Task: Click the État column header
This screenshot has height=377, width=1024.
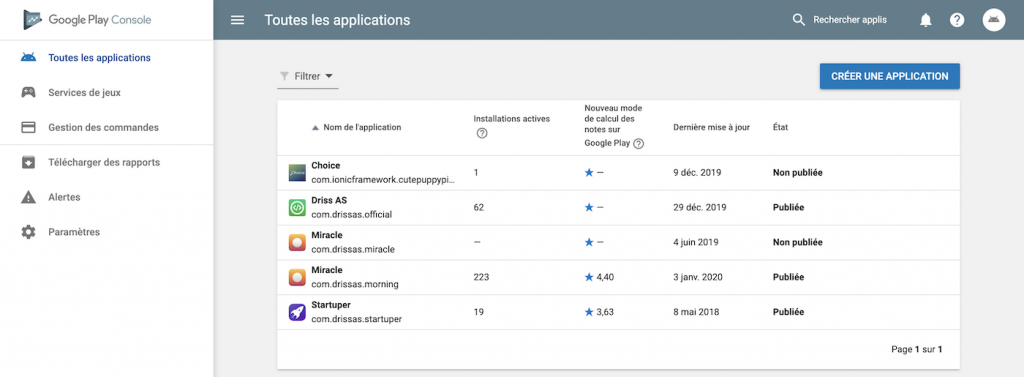Action: click(780, 127)
